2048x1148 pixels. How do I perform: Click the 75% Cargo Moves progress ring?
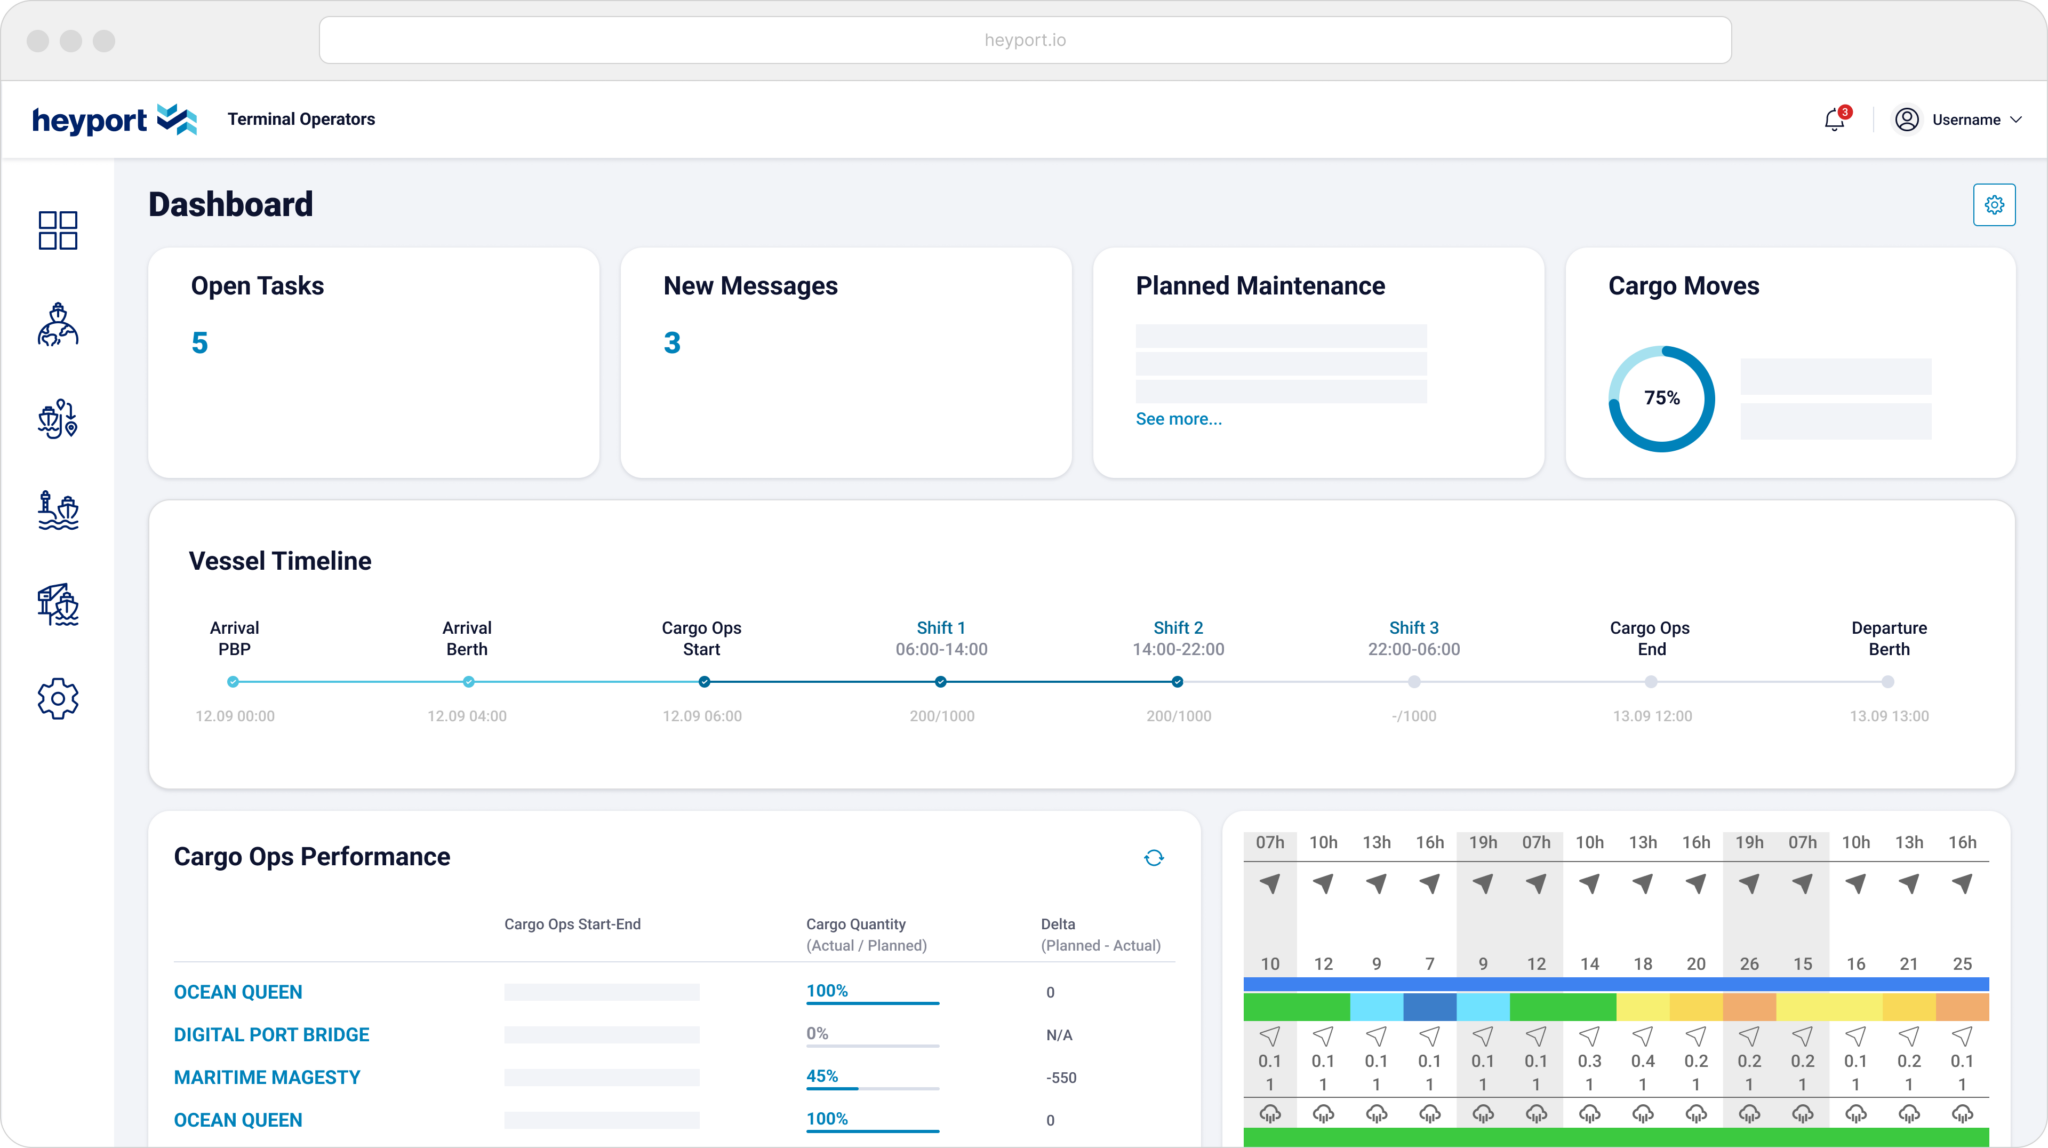pos(1661,398)
